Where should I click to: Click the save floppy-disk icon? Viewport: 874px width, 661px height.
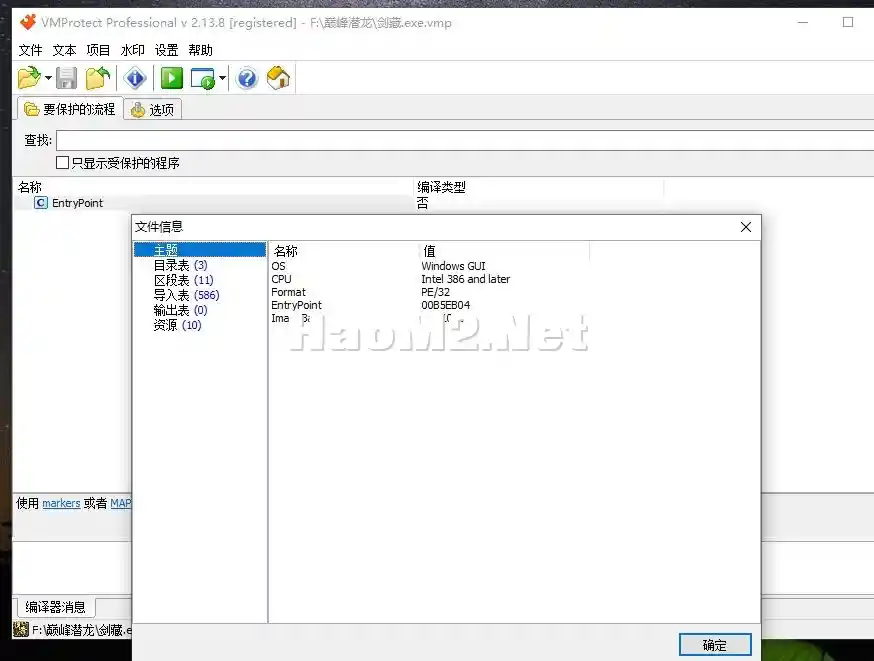click(66, 78)
